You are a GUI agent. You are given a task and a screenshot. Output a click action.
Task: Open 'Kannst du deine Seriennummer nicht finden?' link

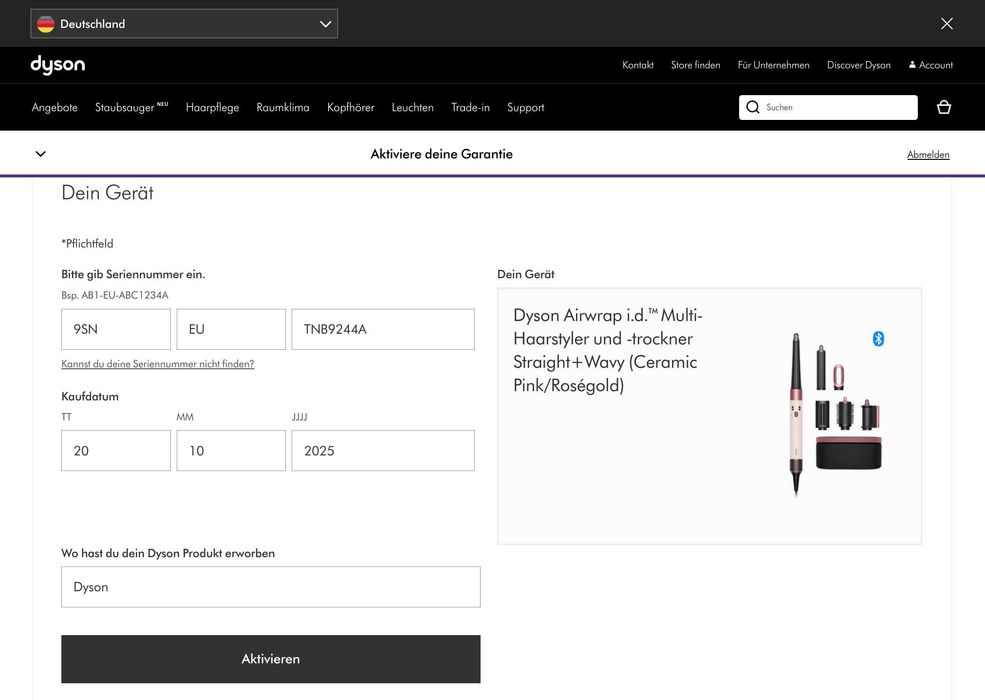coord(157,364)
